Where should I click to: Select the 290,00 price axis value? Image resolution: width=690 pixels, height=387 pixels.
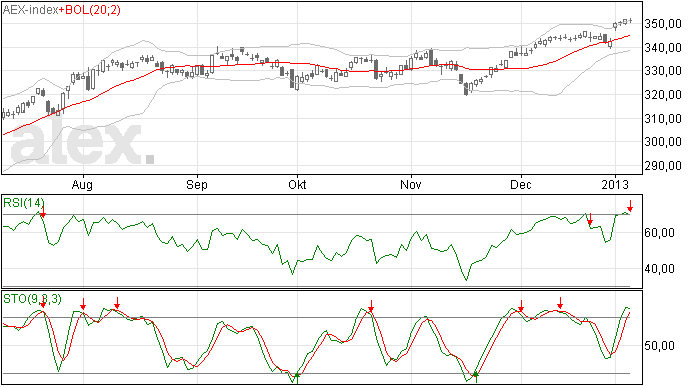point(663,166)
